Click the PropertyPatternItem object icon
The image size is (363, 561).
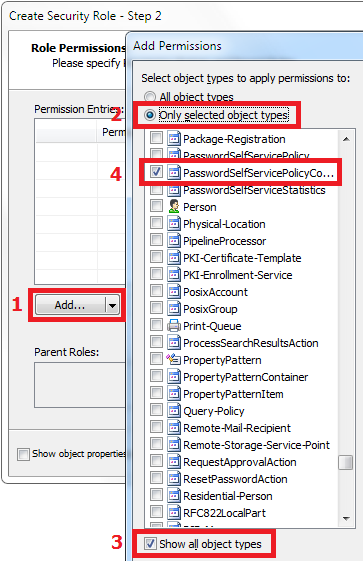(x=174, y=394)
